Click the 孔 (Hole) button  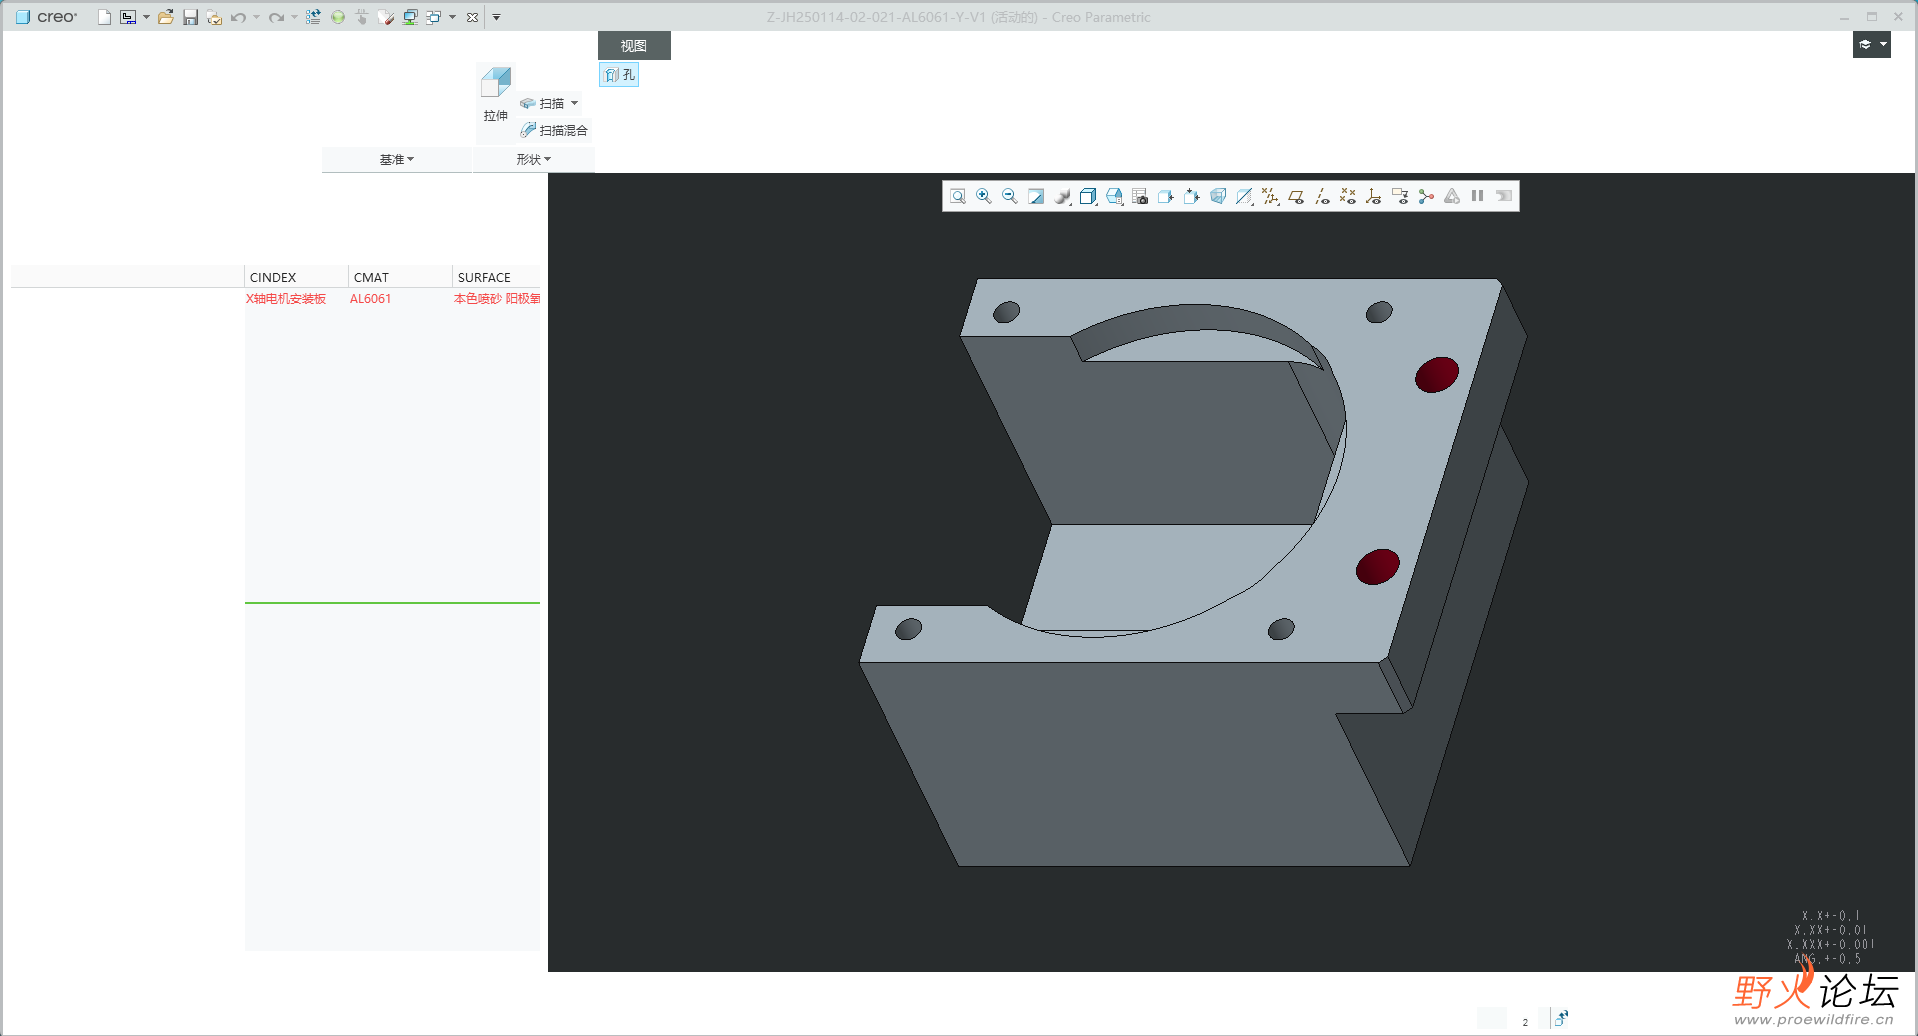(x=620, y=75)
